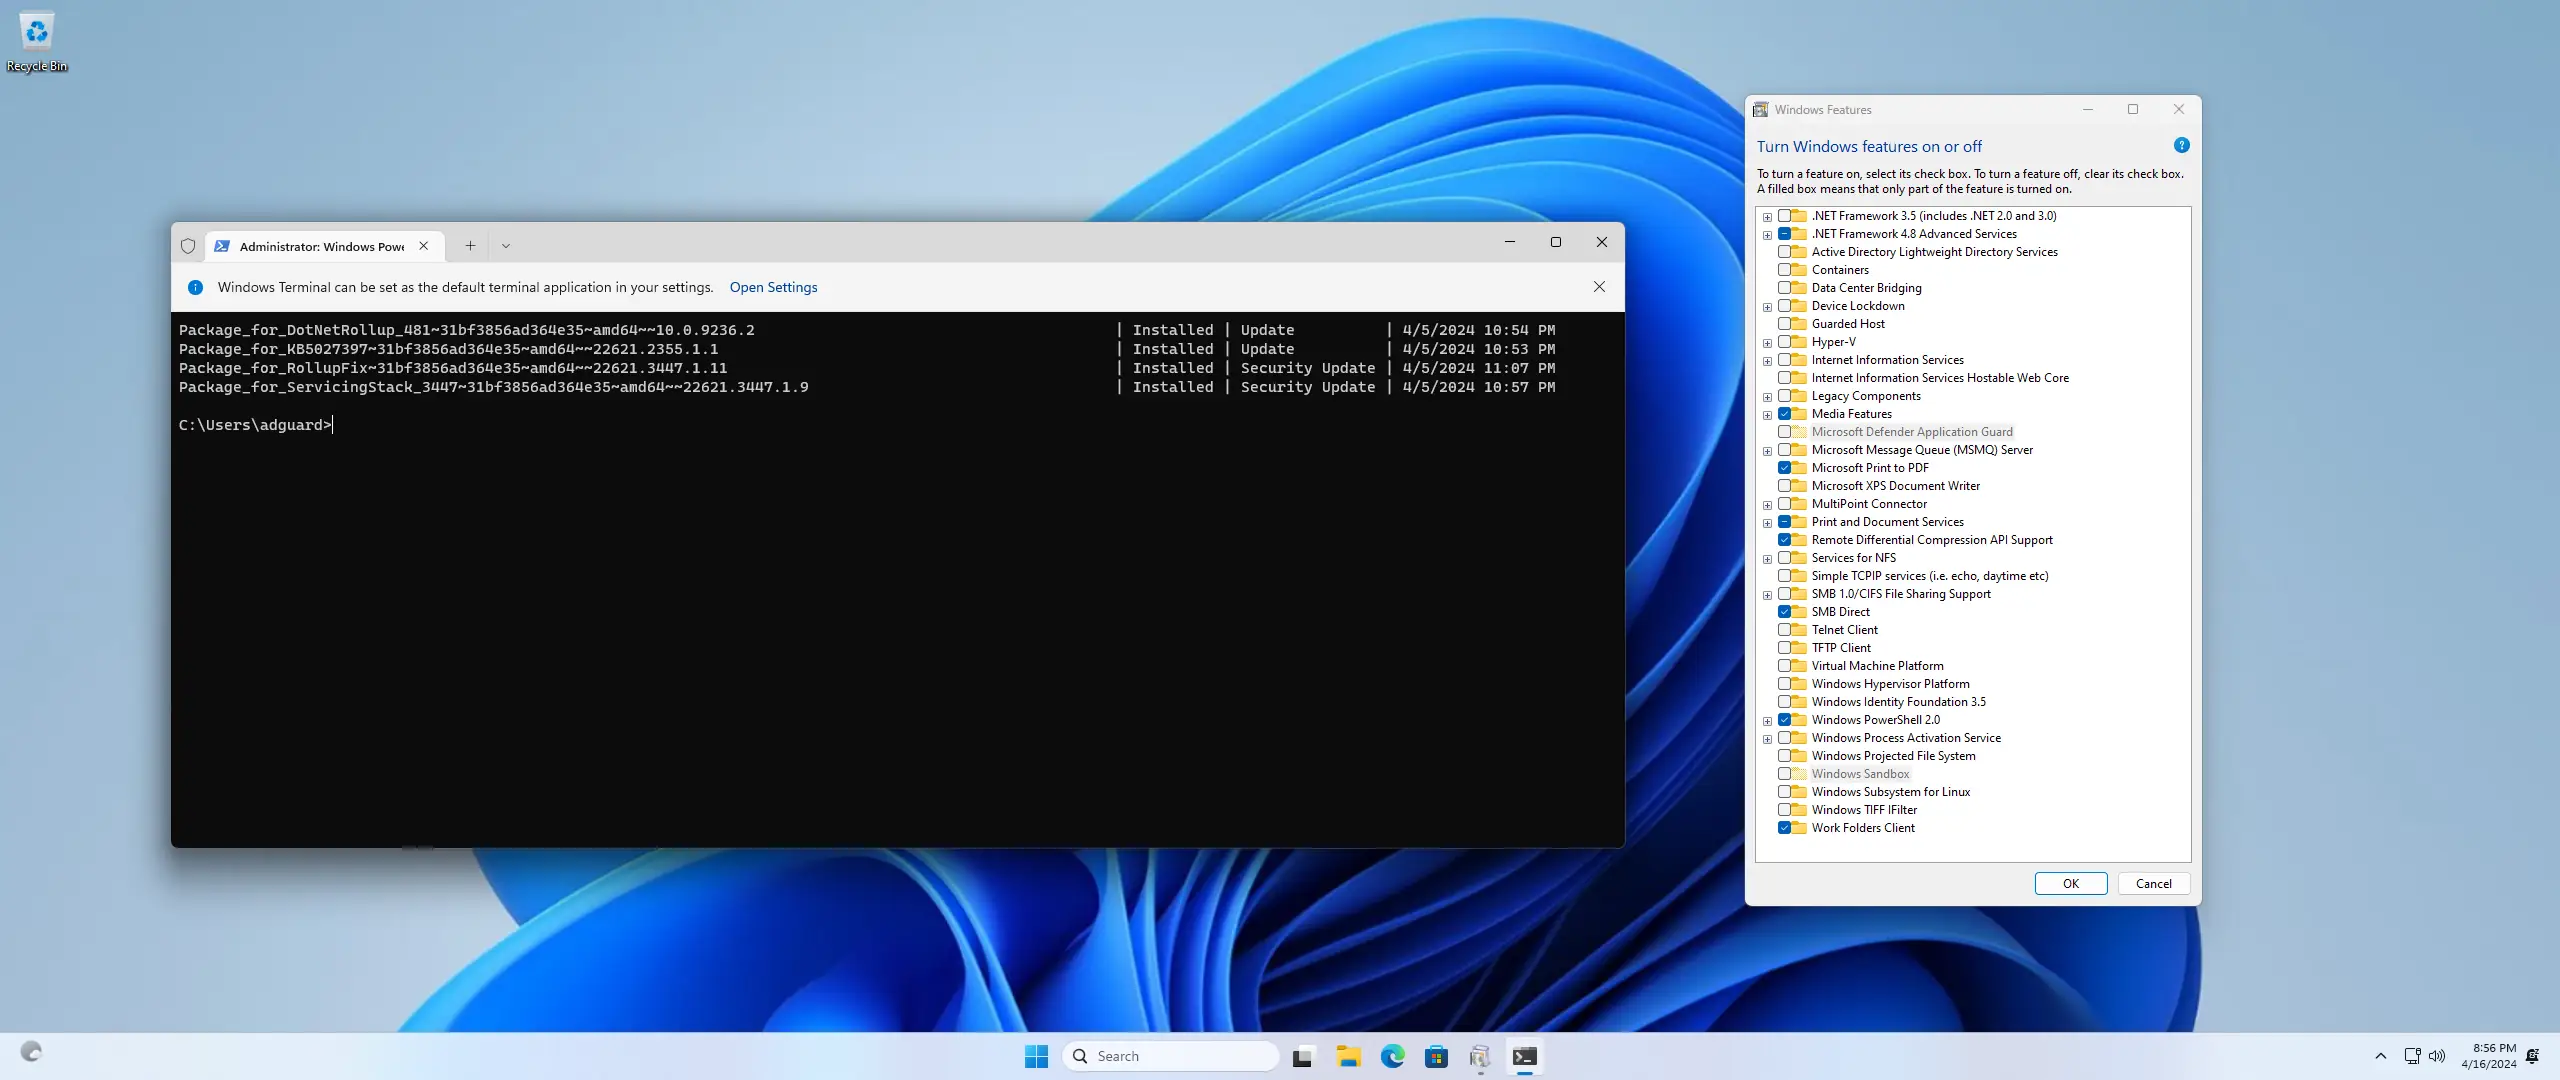Expand the Hyper-V feature tree
Viewport: 2560px width, 1080px height.
click(x=1767, y=343)
